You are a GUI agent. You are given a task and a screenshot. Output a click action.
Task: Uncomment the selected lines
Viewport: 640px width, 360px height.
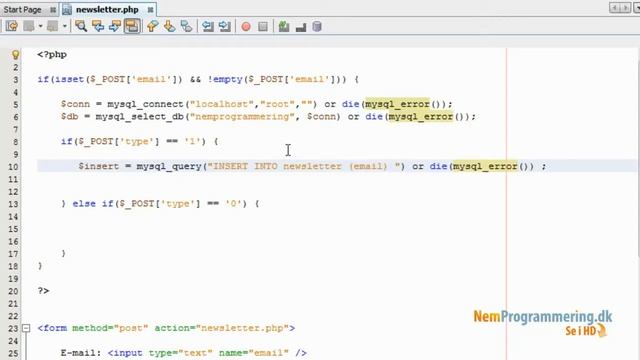pyautogui.click(x=301, y=27)
